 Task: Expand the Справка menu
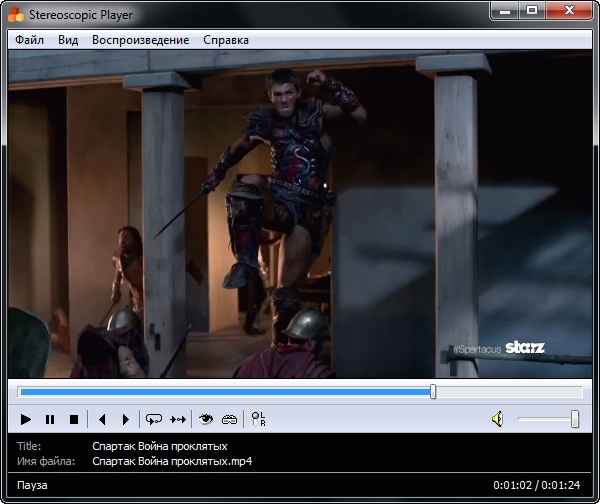[x=226, y=40]
